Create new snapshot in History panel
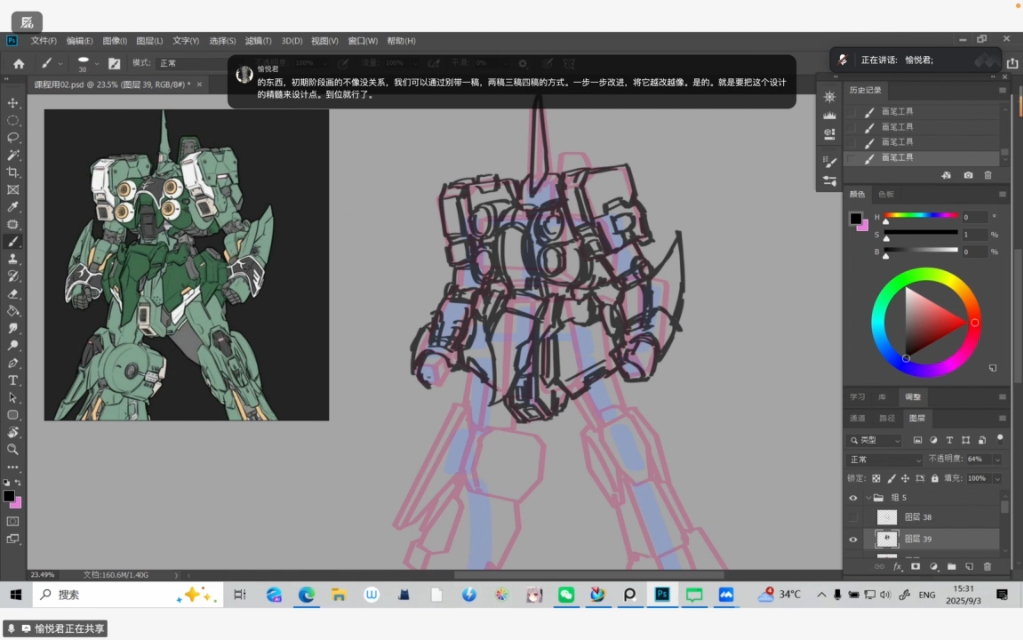The image size is (1023, 640). pyautogui.click(x=968, y=175)
